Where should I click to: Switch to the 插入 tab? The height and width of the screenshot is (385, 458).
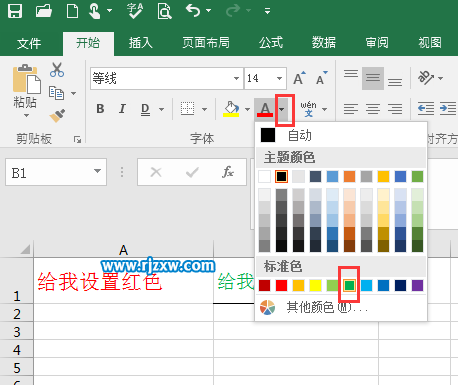tap(141, 43)
